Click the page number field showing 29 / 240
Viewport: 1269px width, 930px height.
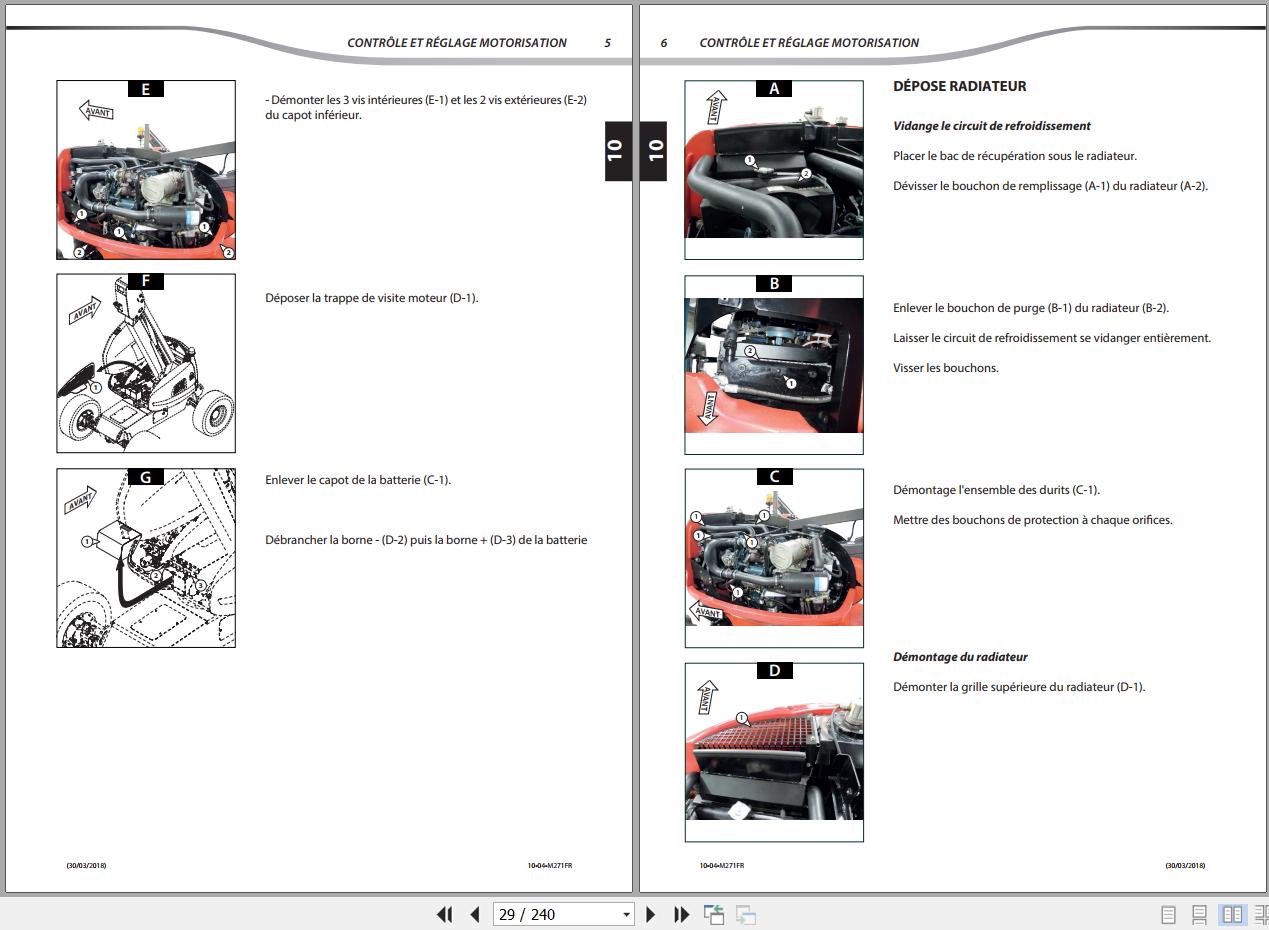click(555, 914)
